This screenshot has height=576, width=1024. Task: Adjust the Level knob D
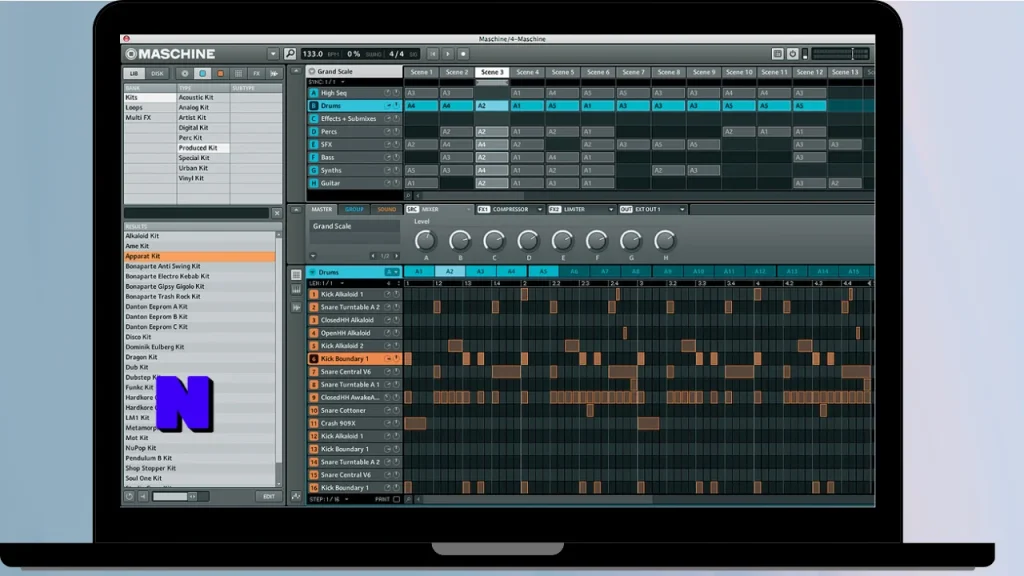528,241
